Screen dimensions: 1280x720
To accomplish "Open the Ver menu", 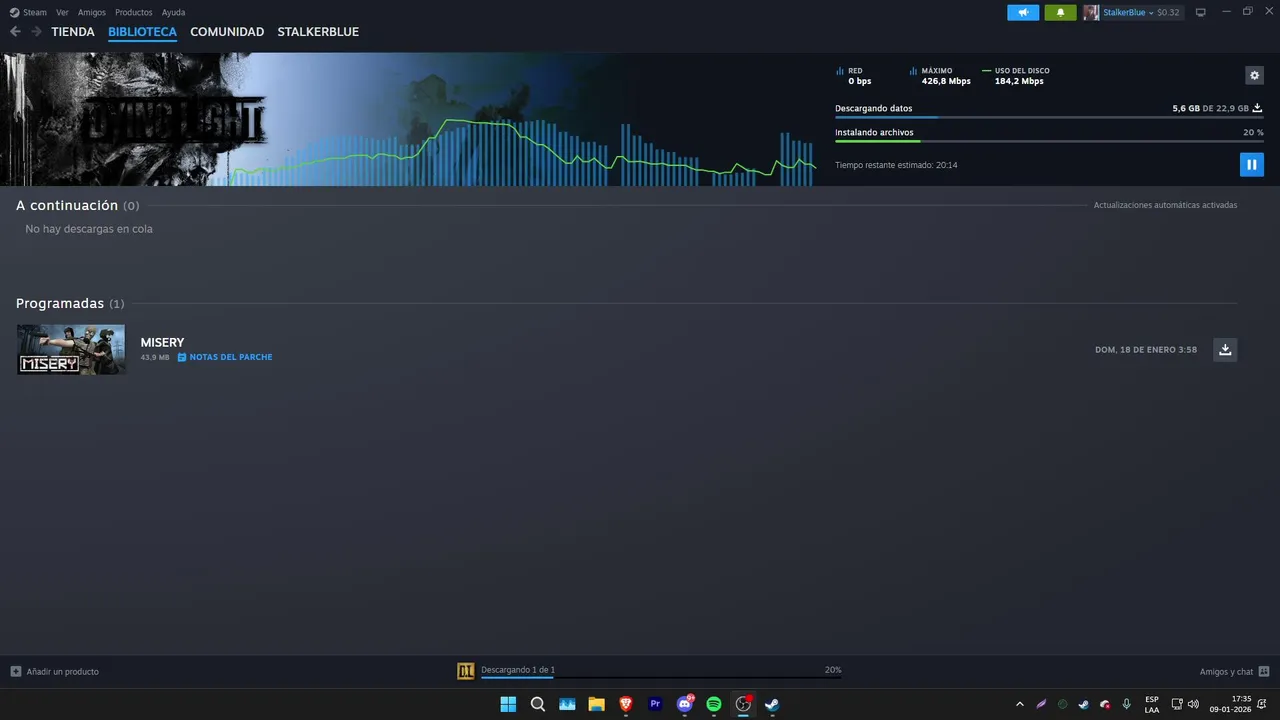I will 62,12.
